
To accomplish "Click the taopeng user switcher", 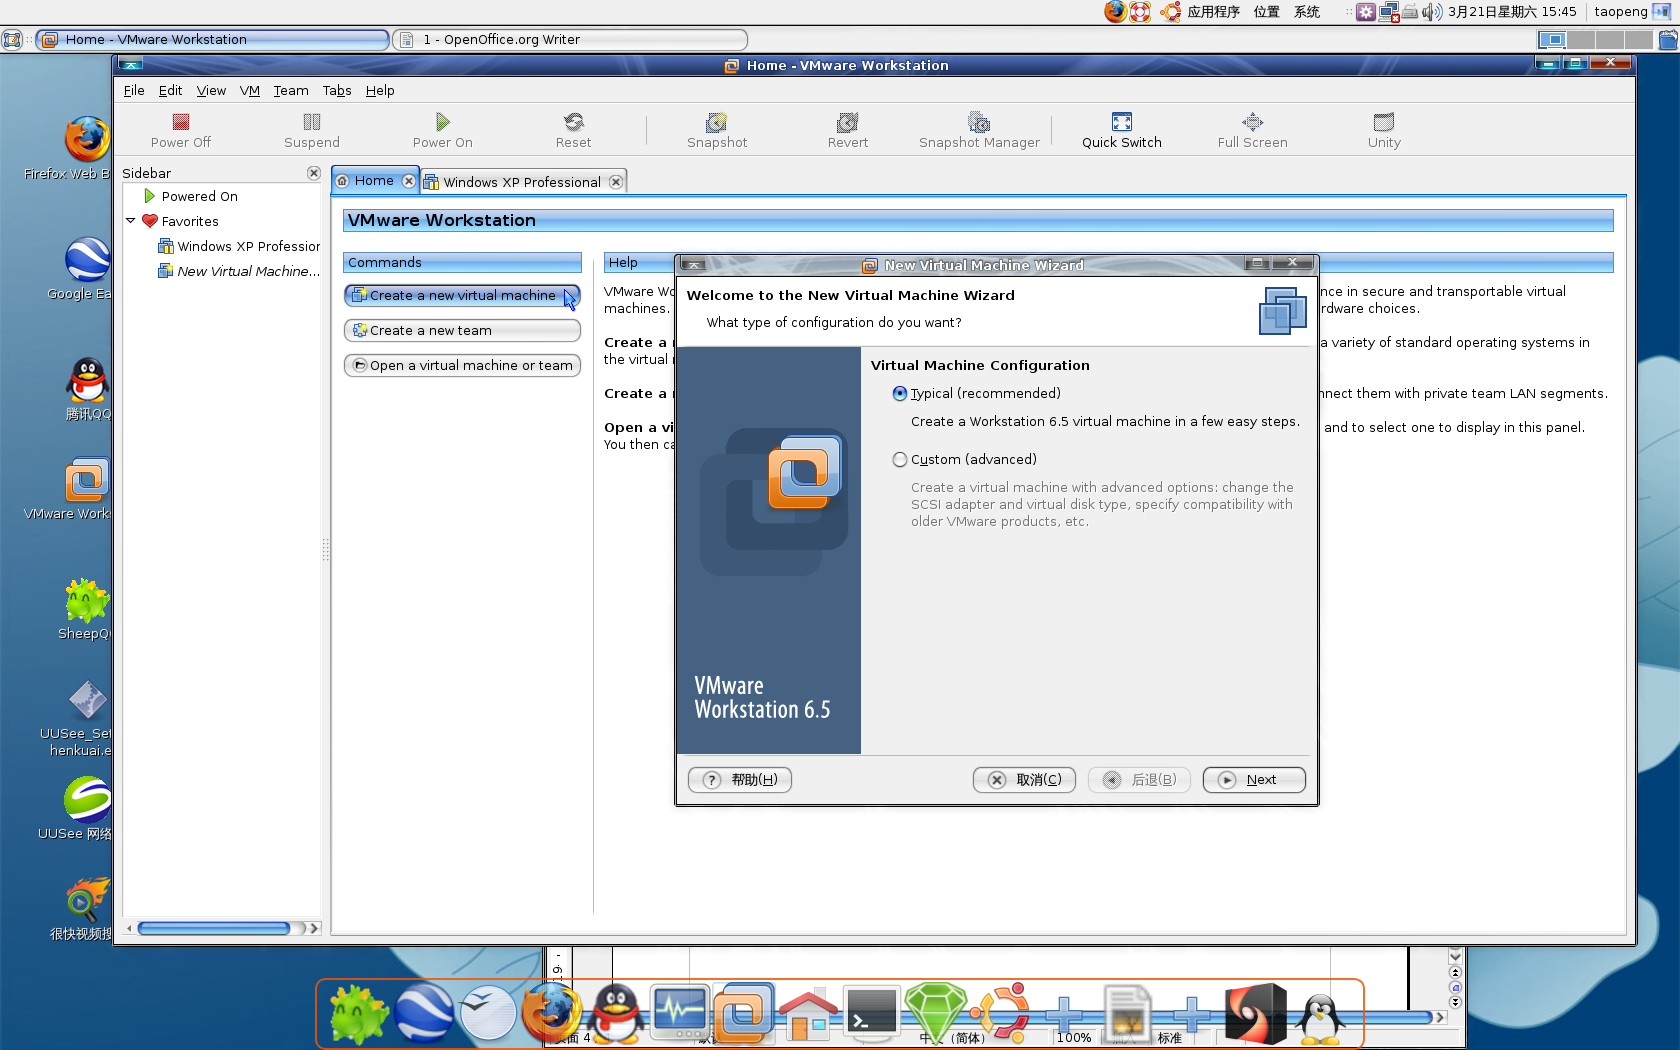I will click(x=1620, y=12).
